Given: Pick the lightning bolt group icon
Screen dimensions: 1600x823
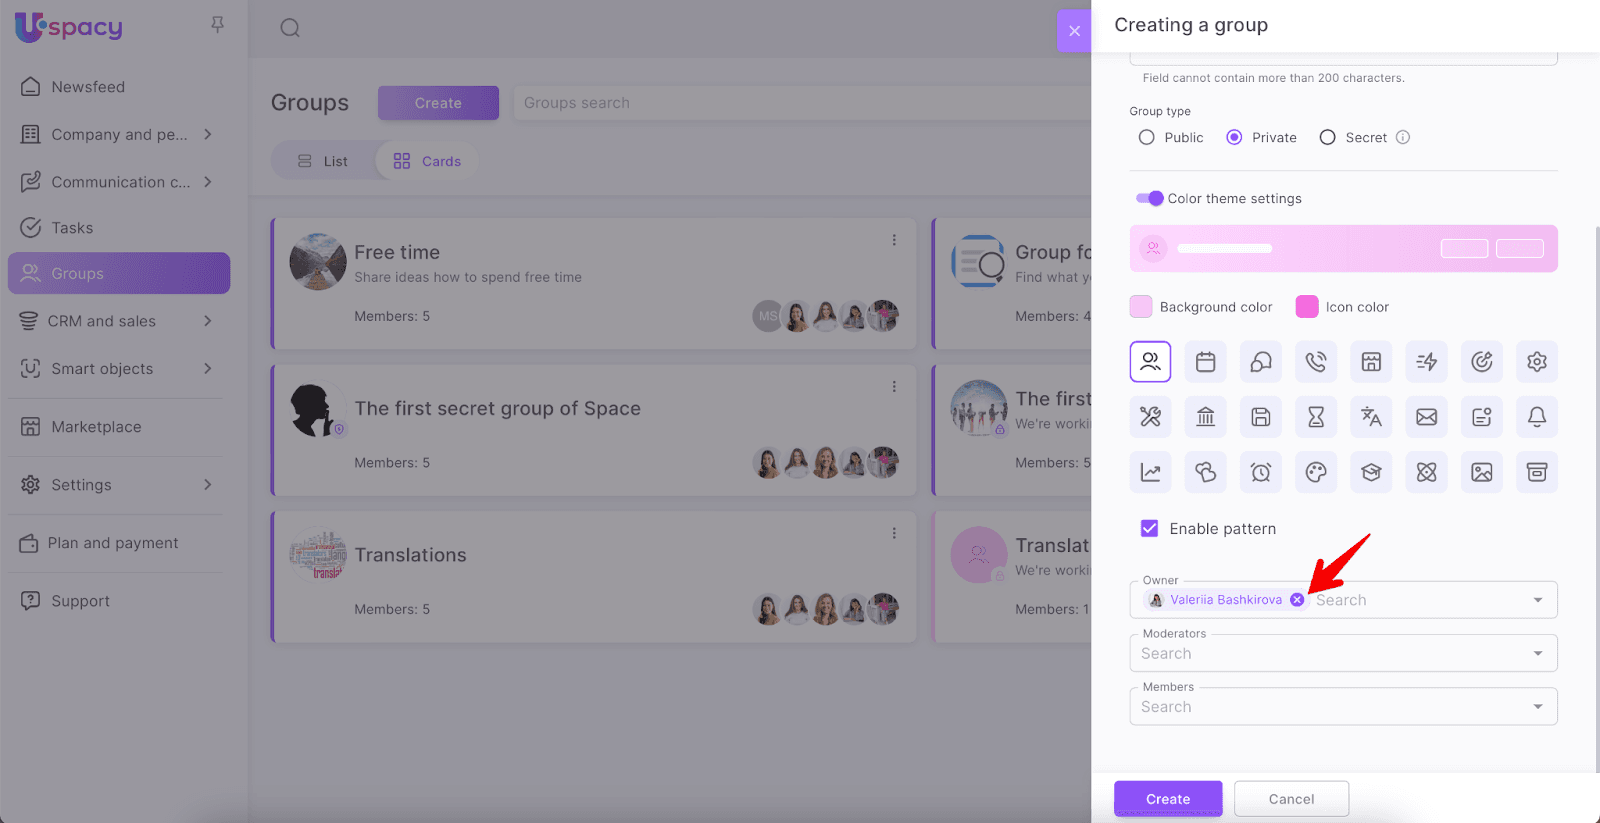Looking at the screenshot, I should pos(1427,361).
